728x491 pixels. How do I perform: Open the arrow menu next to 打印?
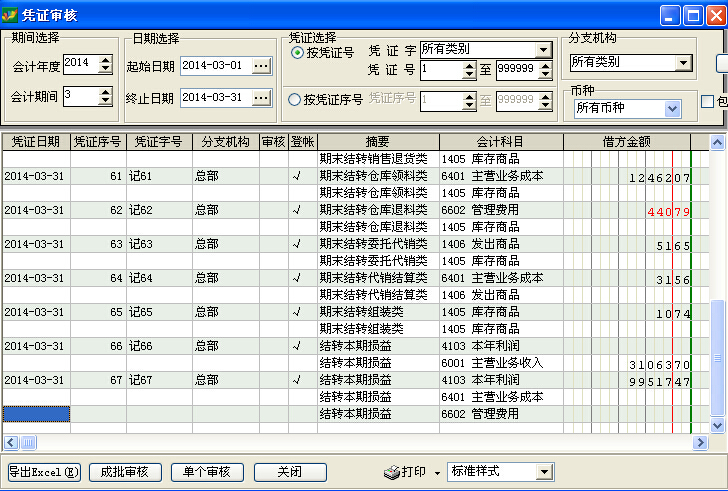coord(437,473)
